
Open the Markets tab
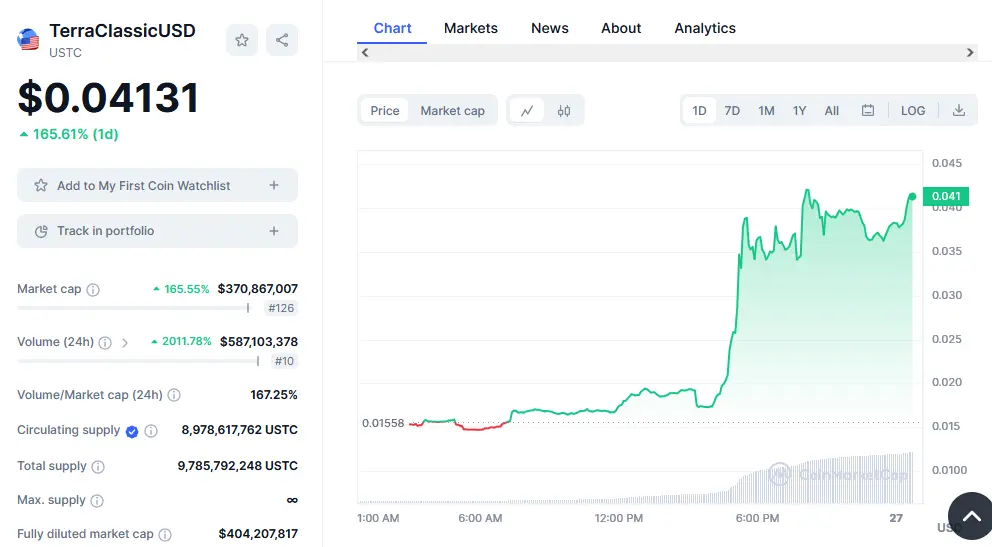[x=470, y=28]
